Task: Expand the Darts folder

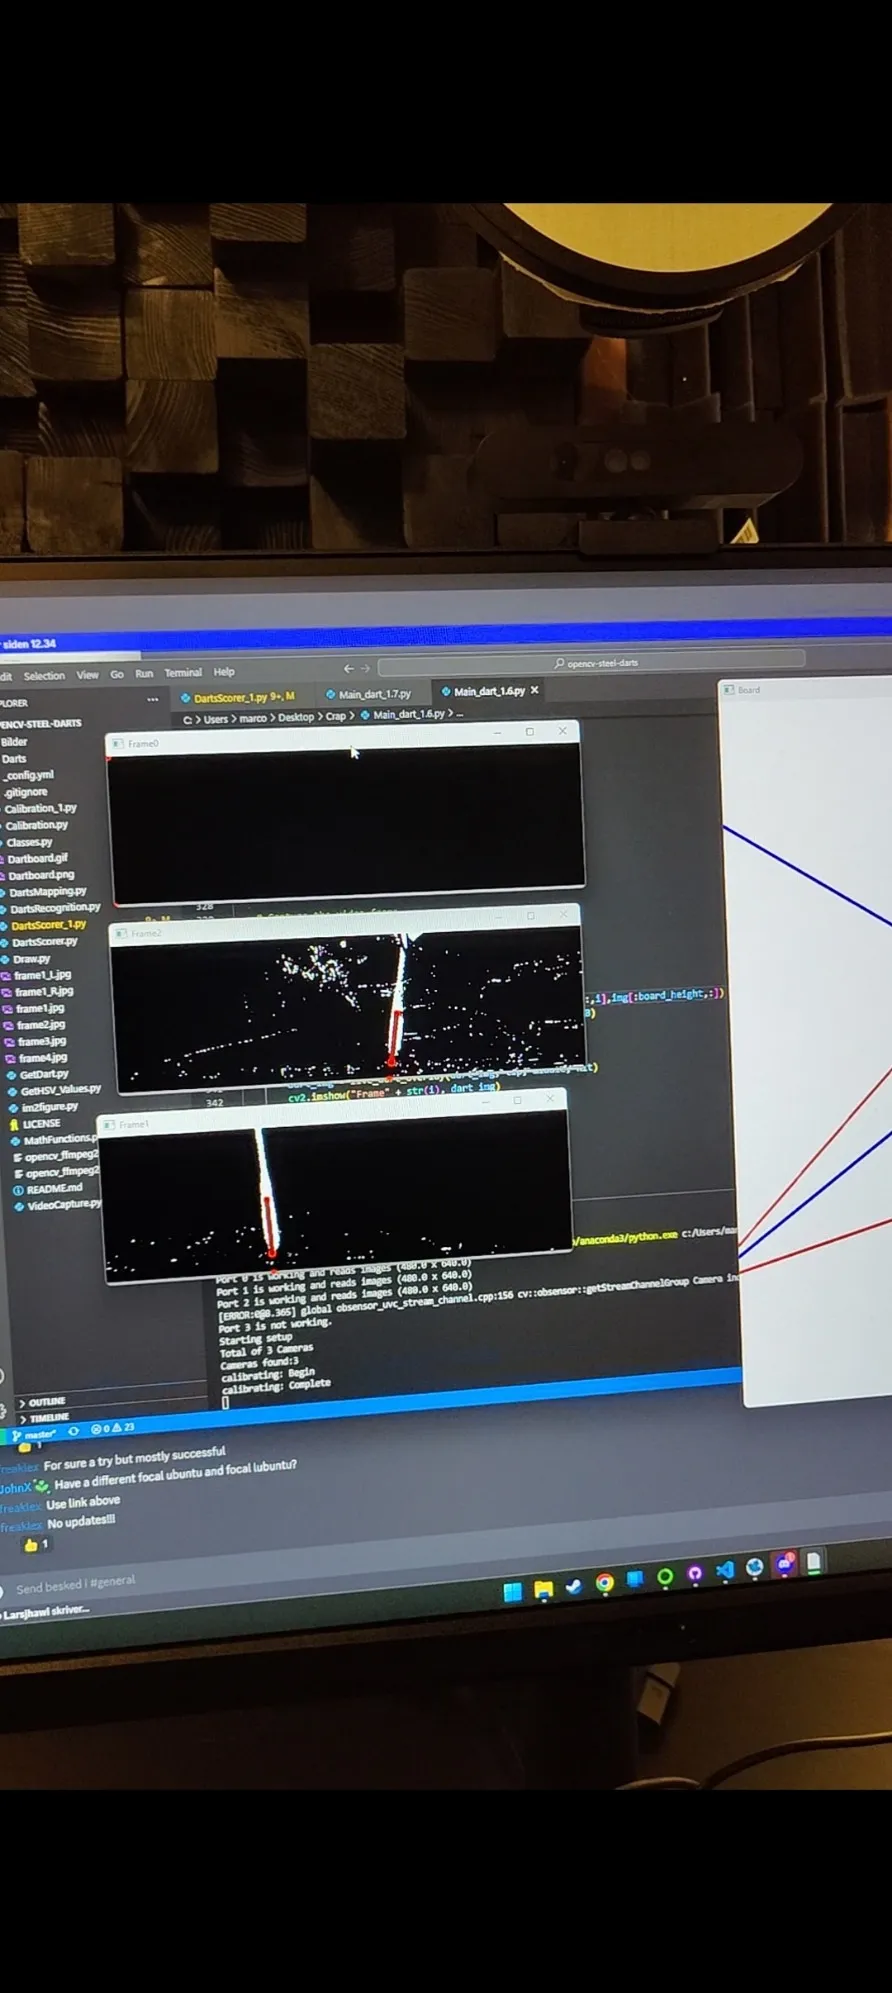Action: tap(14, 759)
